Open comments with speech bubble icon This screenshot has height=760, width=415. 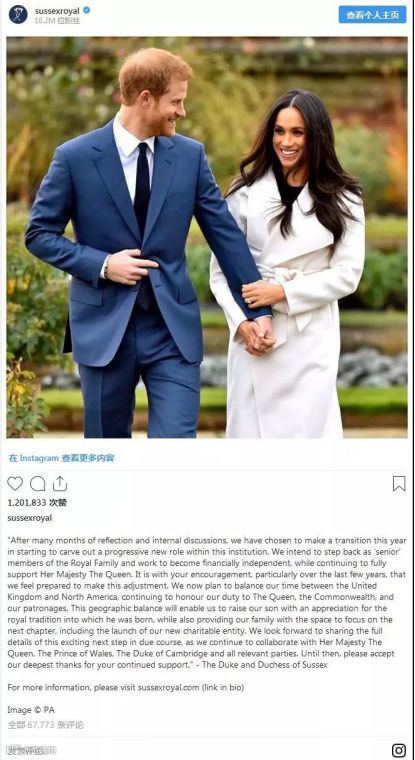(x=37, y=483)
